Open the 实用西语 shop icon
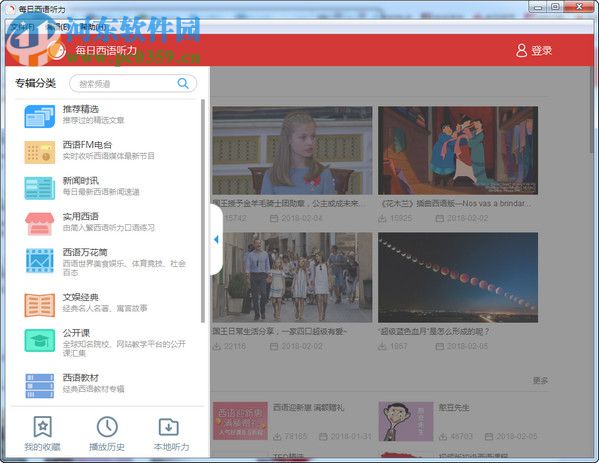Image resolution: width=599 pixels, height=463 pixels. pyautogui.click(x=39, y=224)
